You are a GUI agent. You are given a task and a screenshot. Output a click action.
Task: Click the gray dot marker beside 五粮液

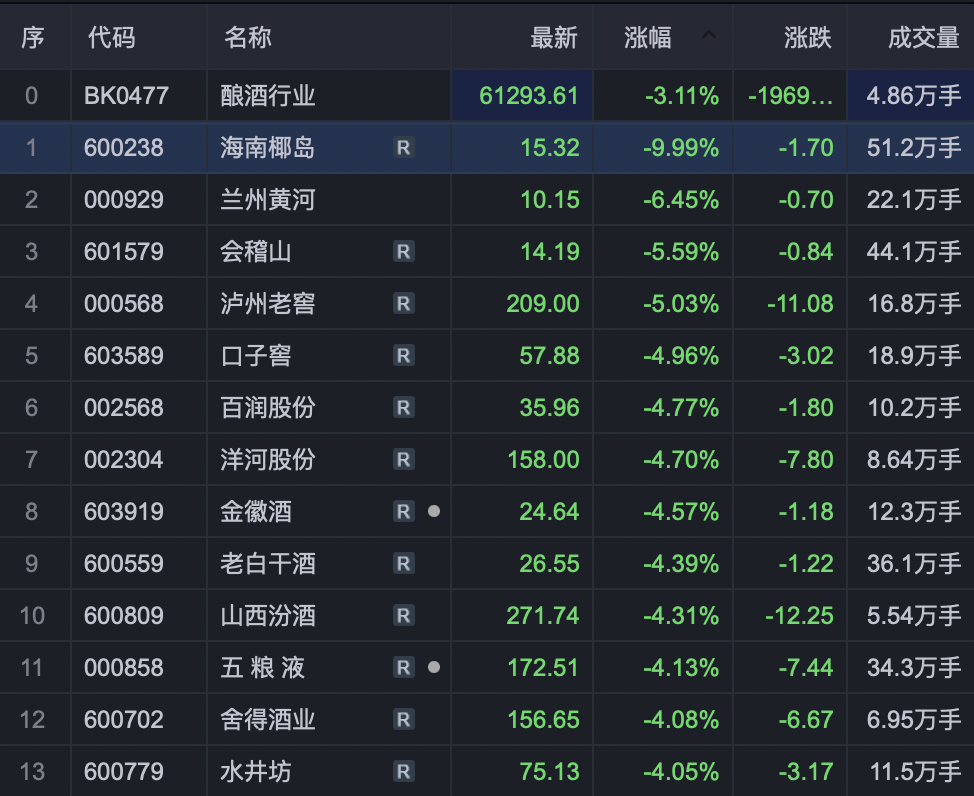434,667
